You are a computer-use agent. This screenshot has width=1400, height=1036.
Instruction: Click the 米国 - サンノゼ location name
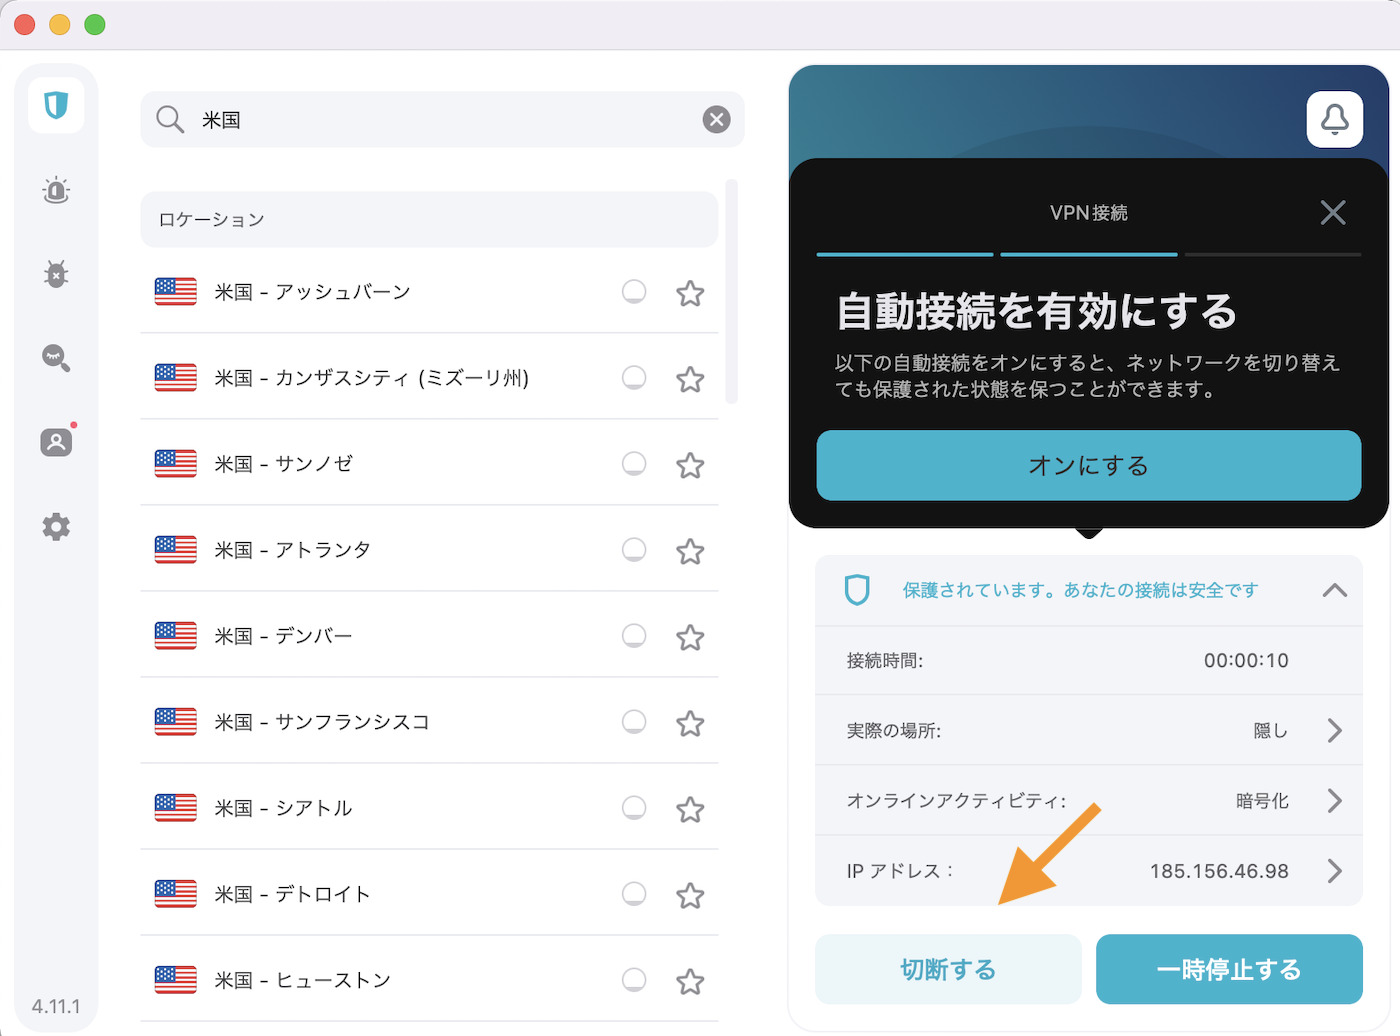(x=284, y=464)
